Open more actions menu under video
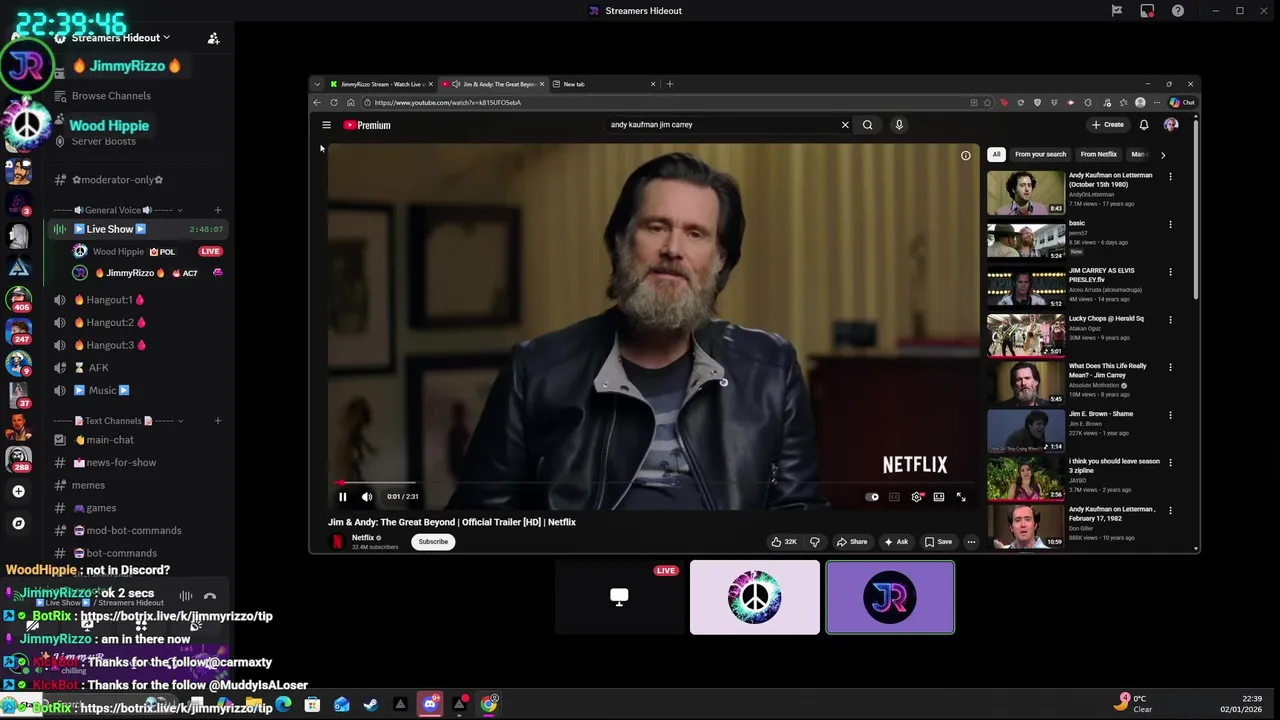 (x=971, y=542)
